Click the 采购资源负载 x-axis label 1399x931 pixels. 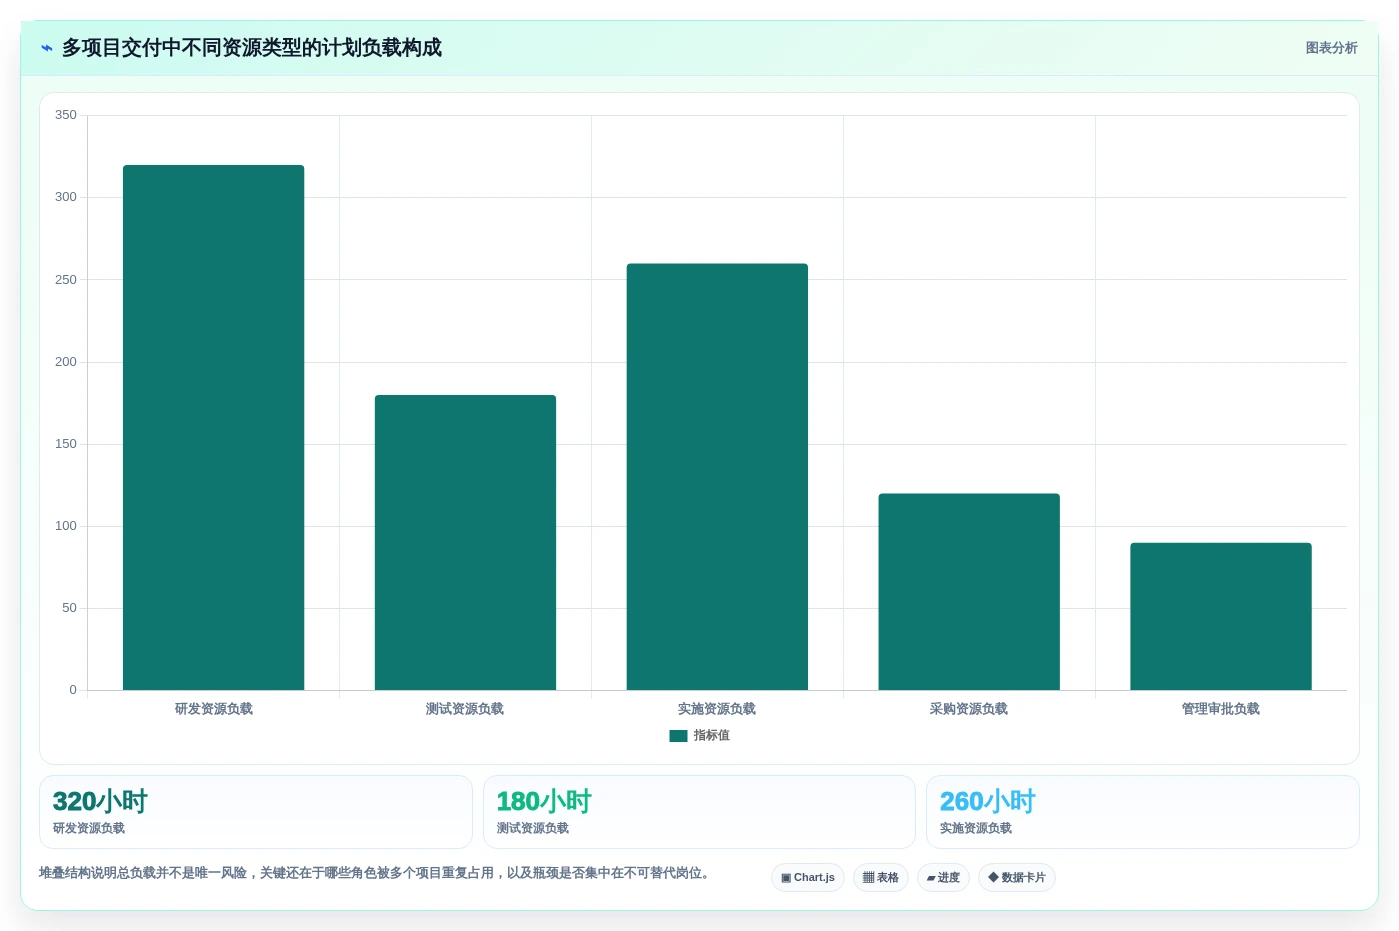969,709
